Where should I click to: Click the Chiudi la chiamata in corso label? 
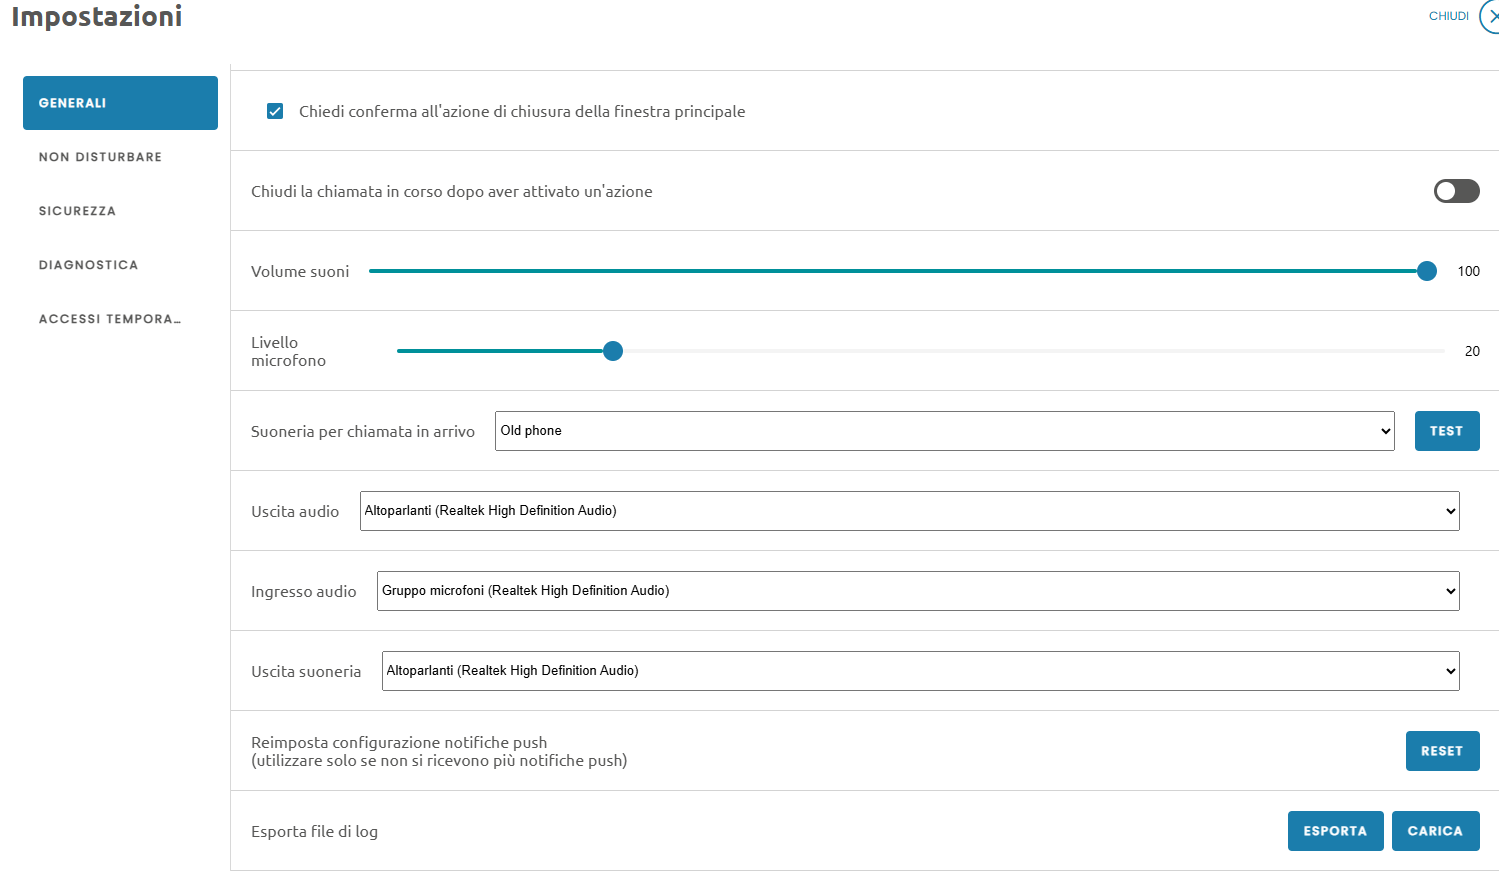point(451,191)
